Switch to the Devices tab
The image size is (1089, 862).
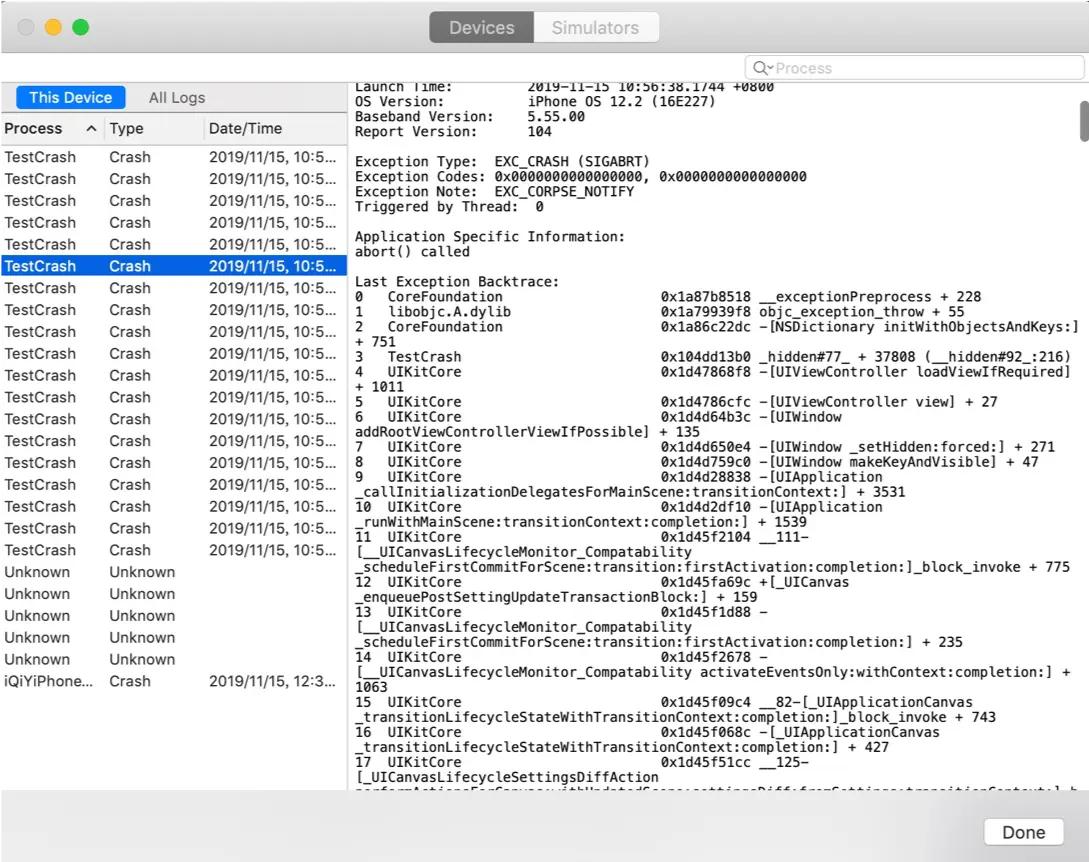tap(481, 28)
